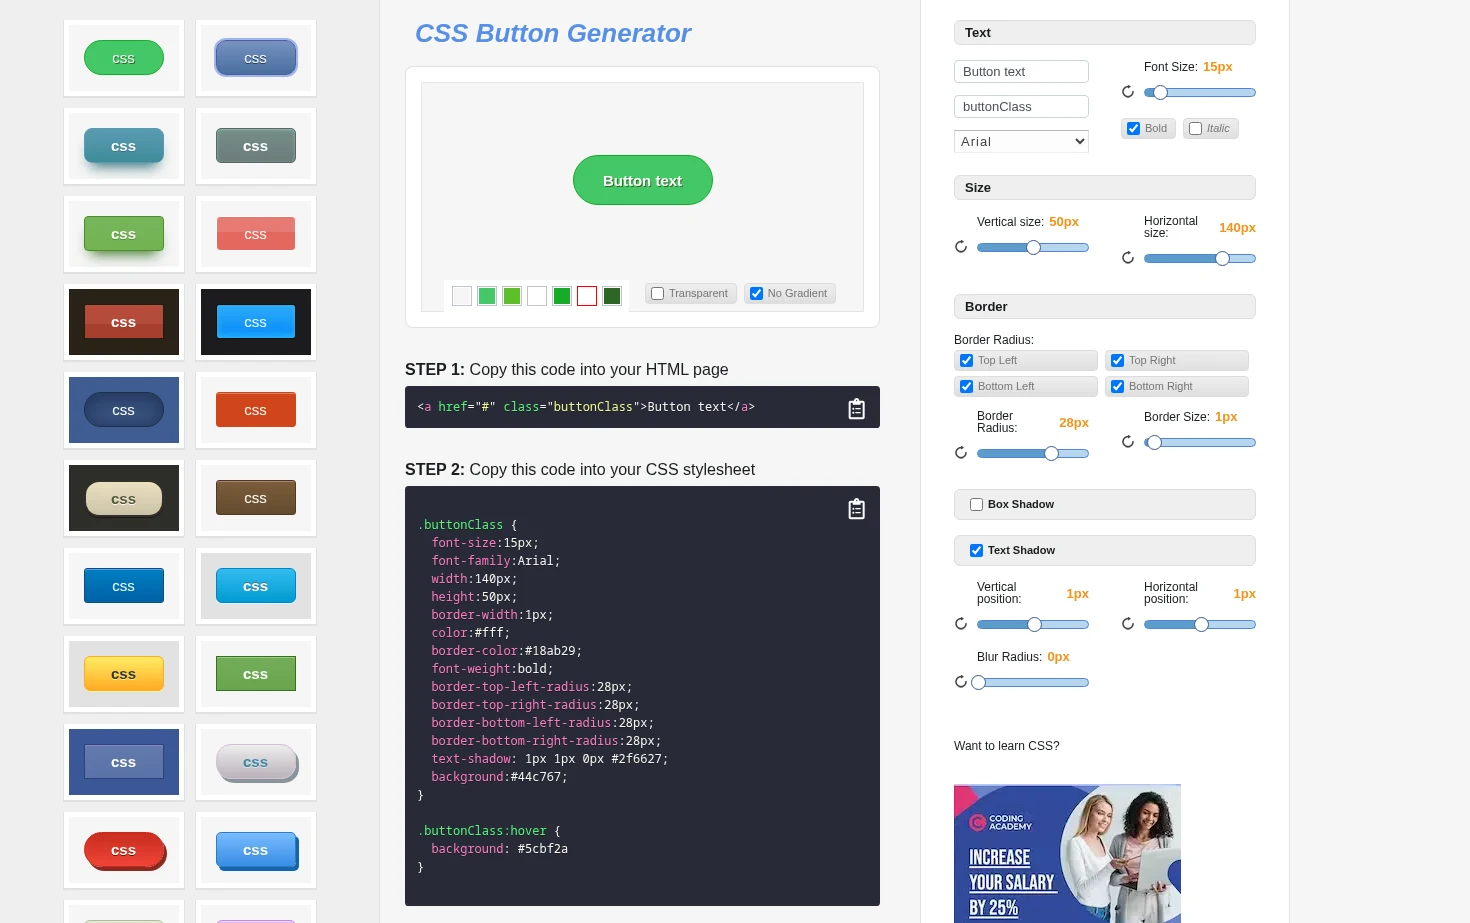This screenshot has height=923, width=1470.
Task: Reset the Border Radius value
Action: (961, 453)
